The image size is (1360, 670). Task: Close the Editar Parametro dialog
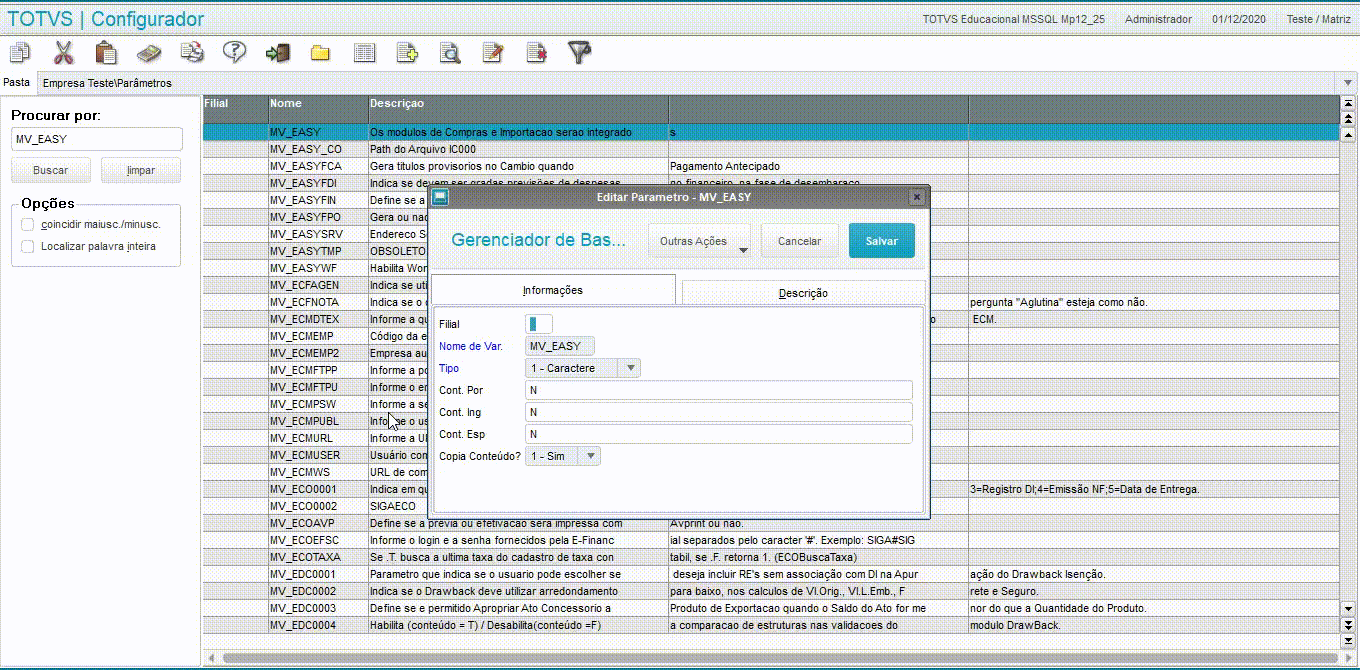(916, 197)
